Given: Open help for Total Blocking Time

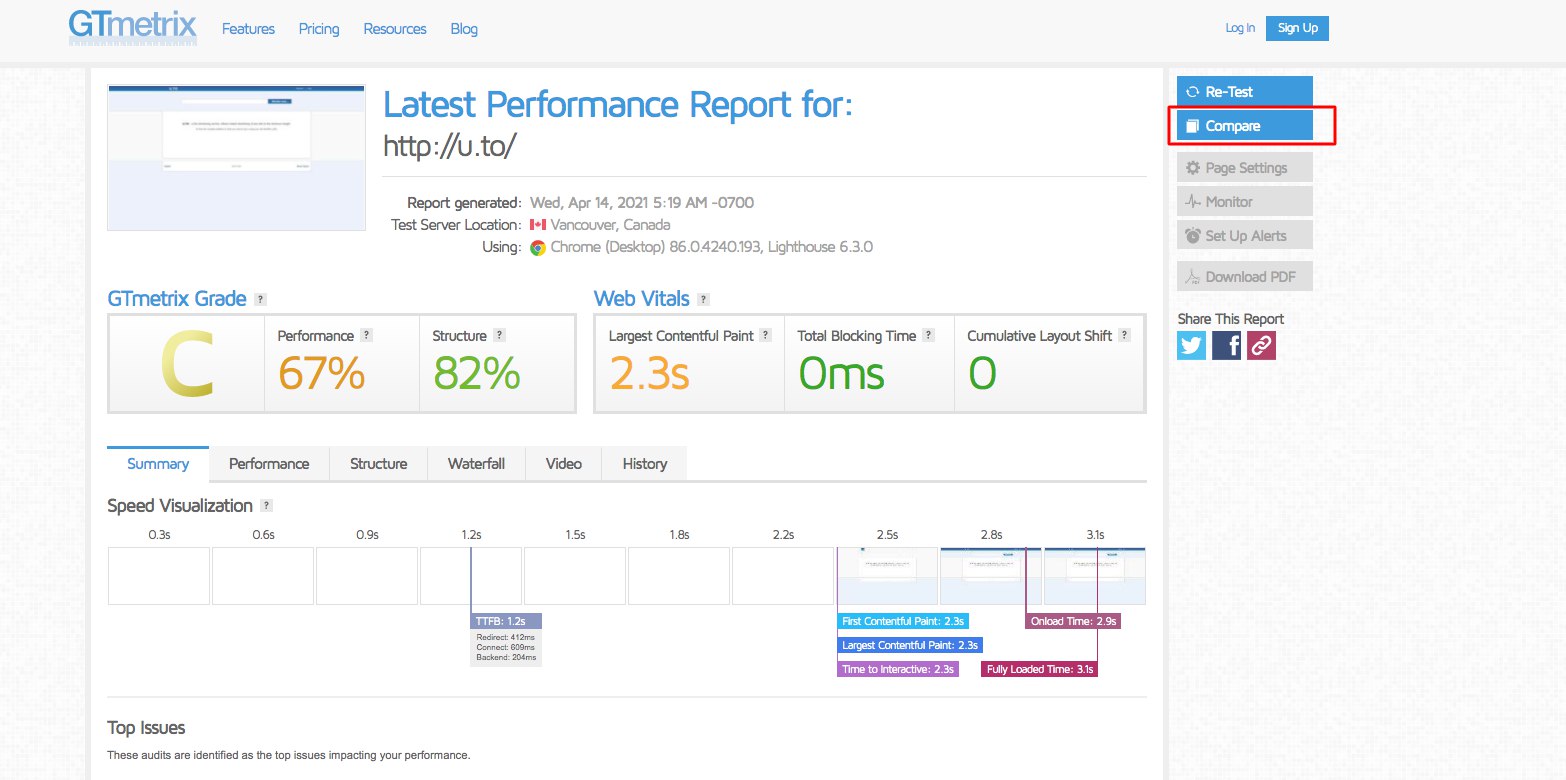Looking at the screenshot, I should click(x=929, y=336).
